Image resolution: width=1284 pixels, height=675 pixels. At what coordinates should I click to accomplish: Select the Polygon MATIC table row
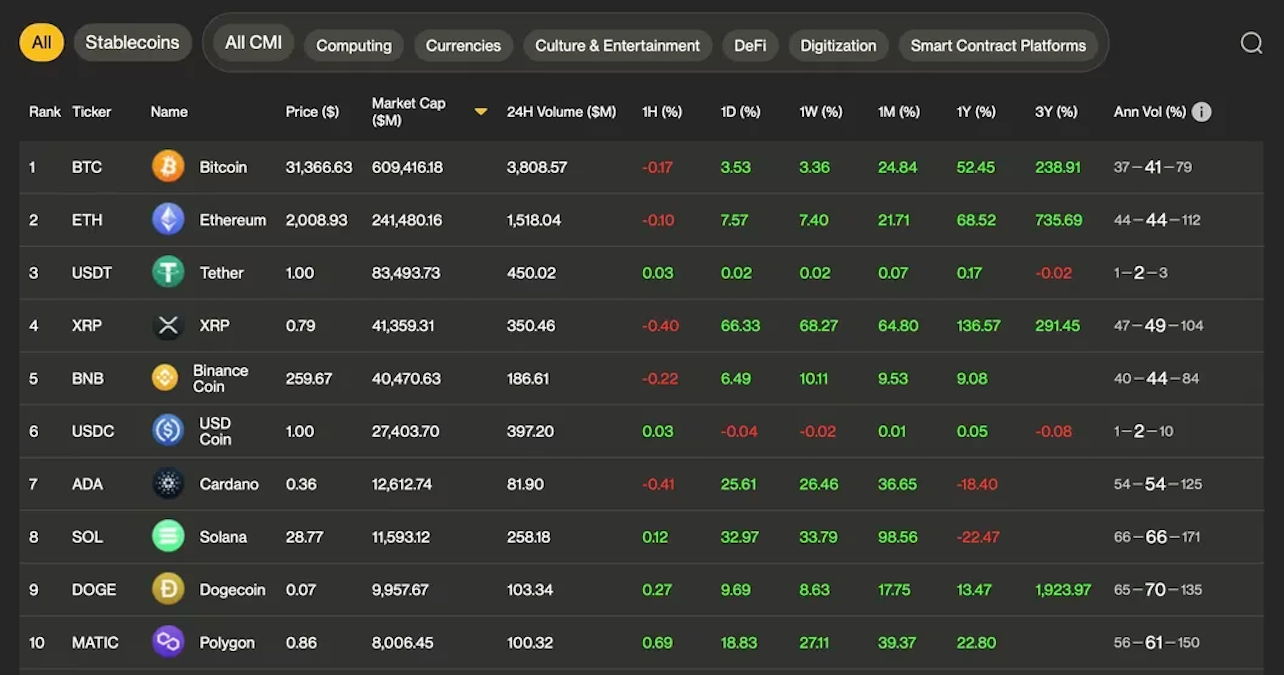tap(640, 642)
